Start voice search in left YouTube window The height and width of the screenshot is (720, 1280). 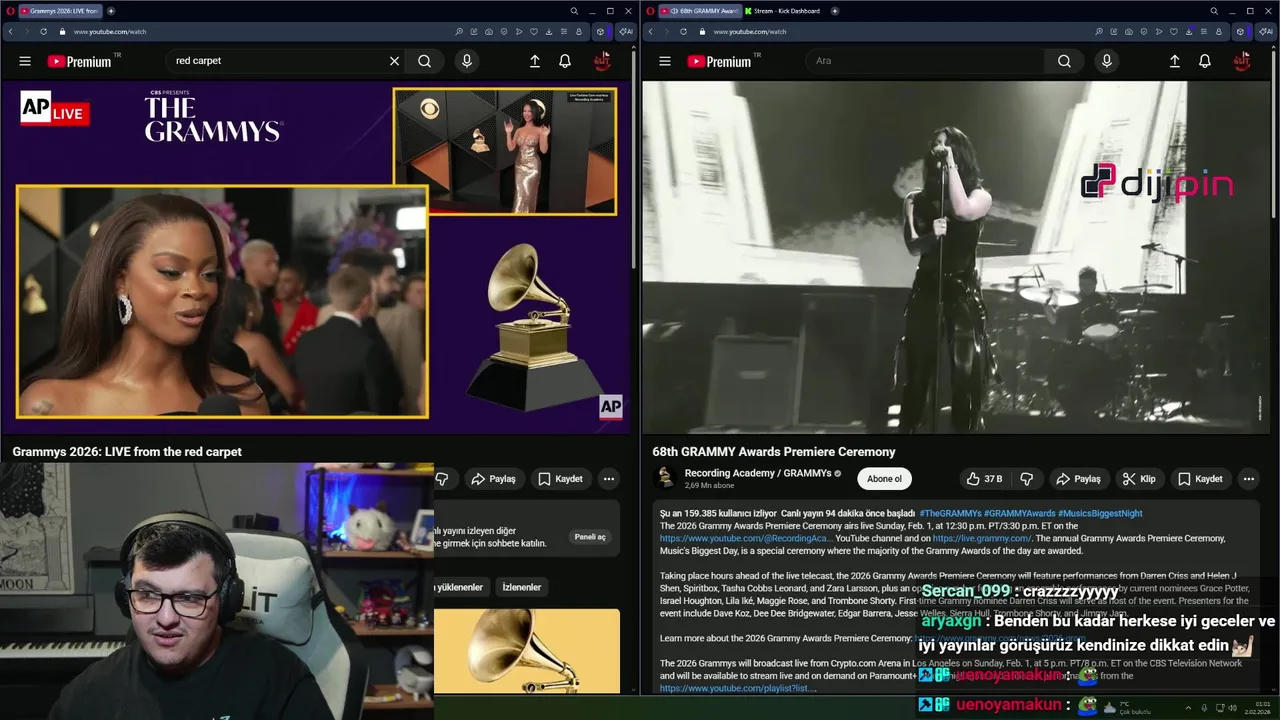click(466, 61)
